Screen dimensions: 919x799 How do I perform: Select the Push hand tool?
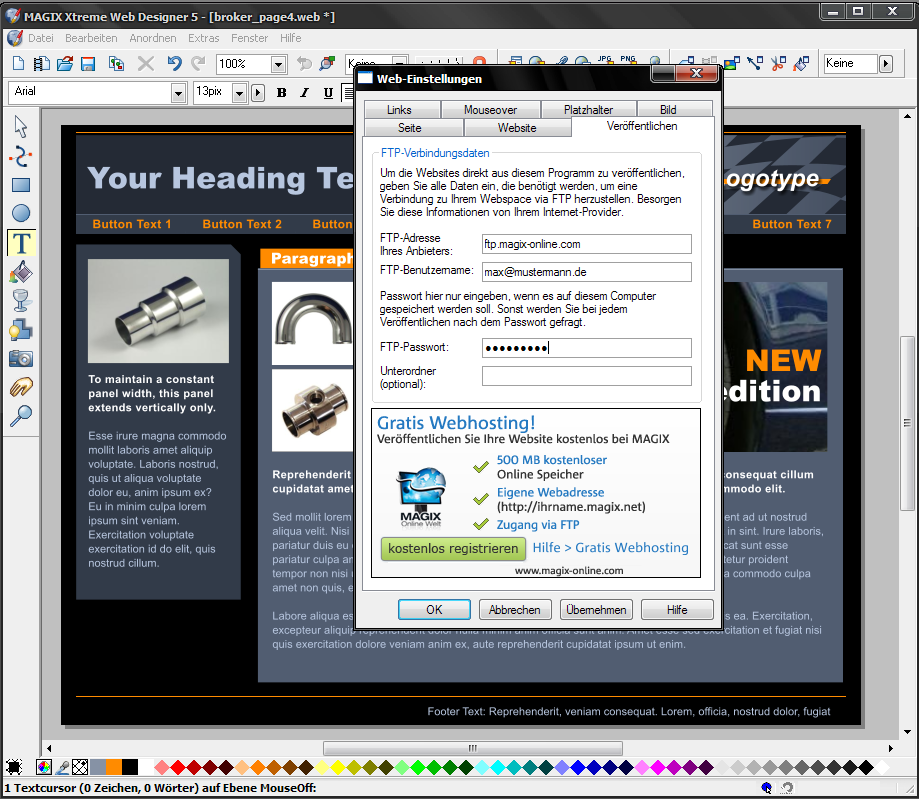[x=21, y=387]
